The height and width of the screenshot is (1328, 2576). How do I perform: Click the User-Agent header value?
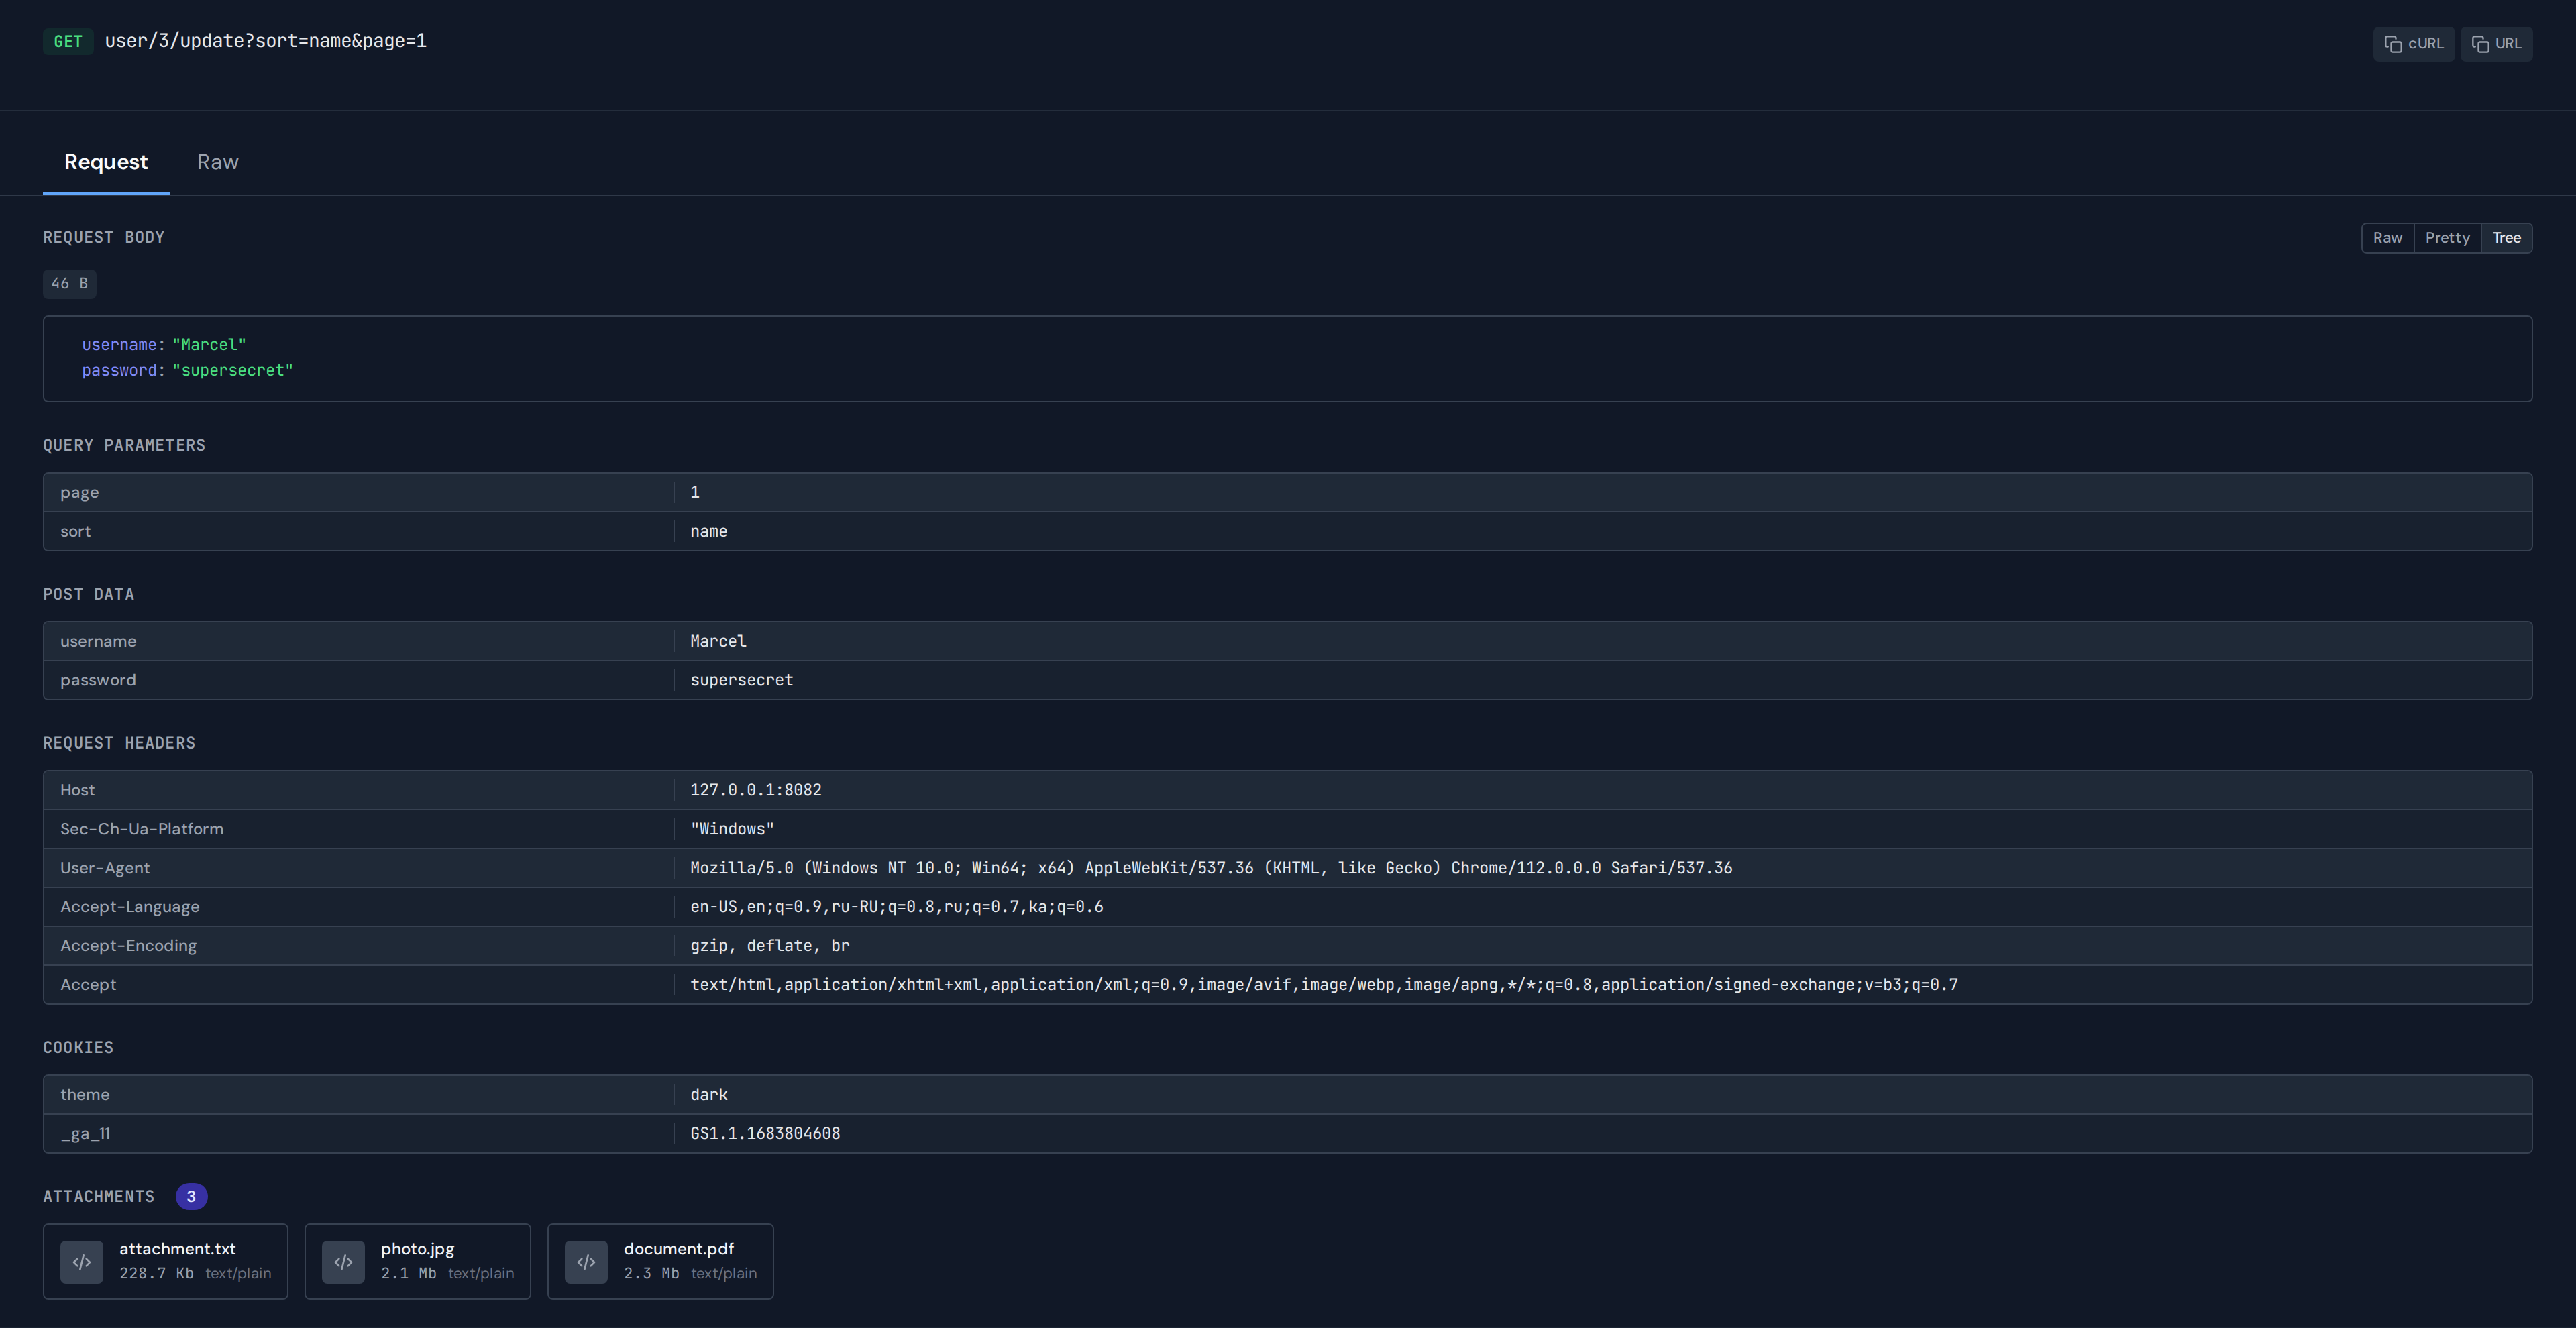pyautogui.click(x=1210, y=868)
